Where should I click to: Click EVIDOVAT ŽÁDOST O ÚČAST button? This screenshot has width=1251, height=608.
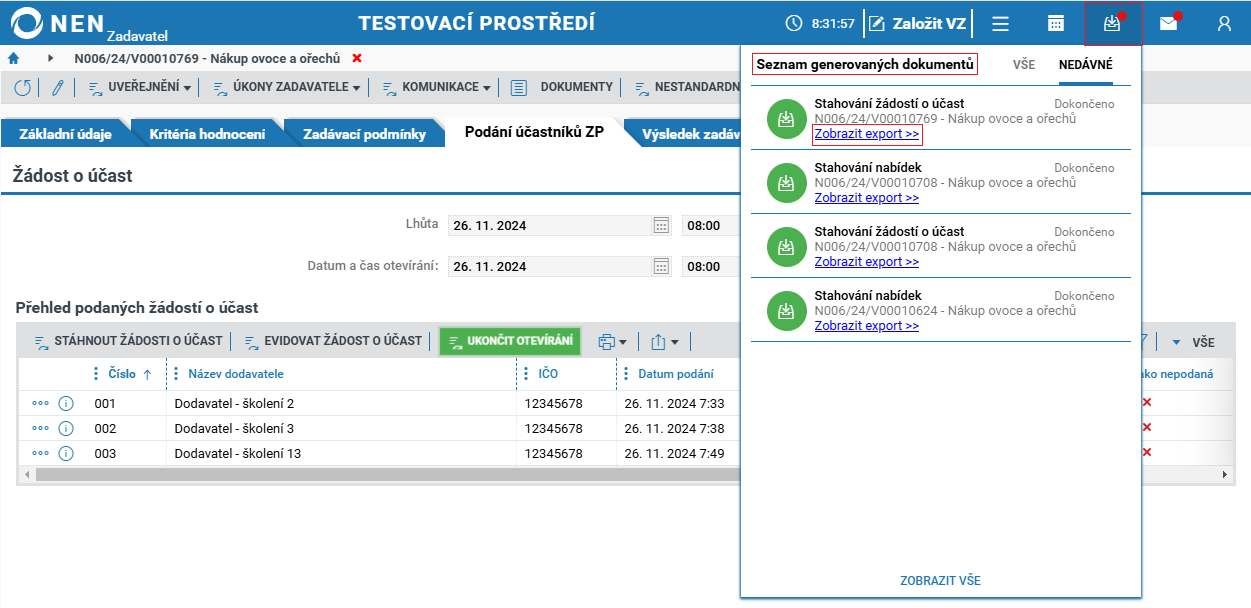pos(333,341)
